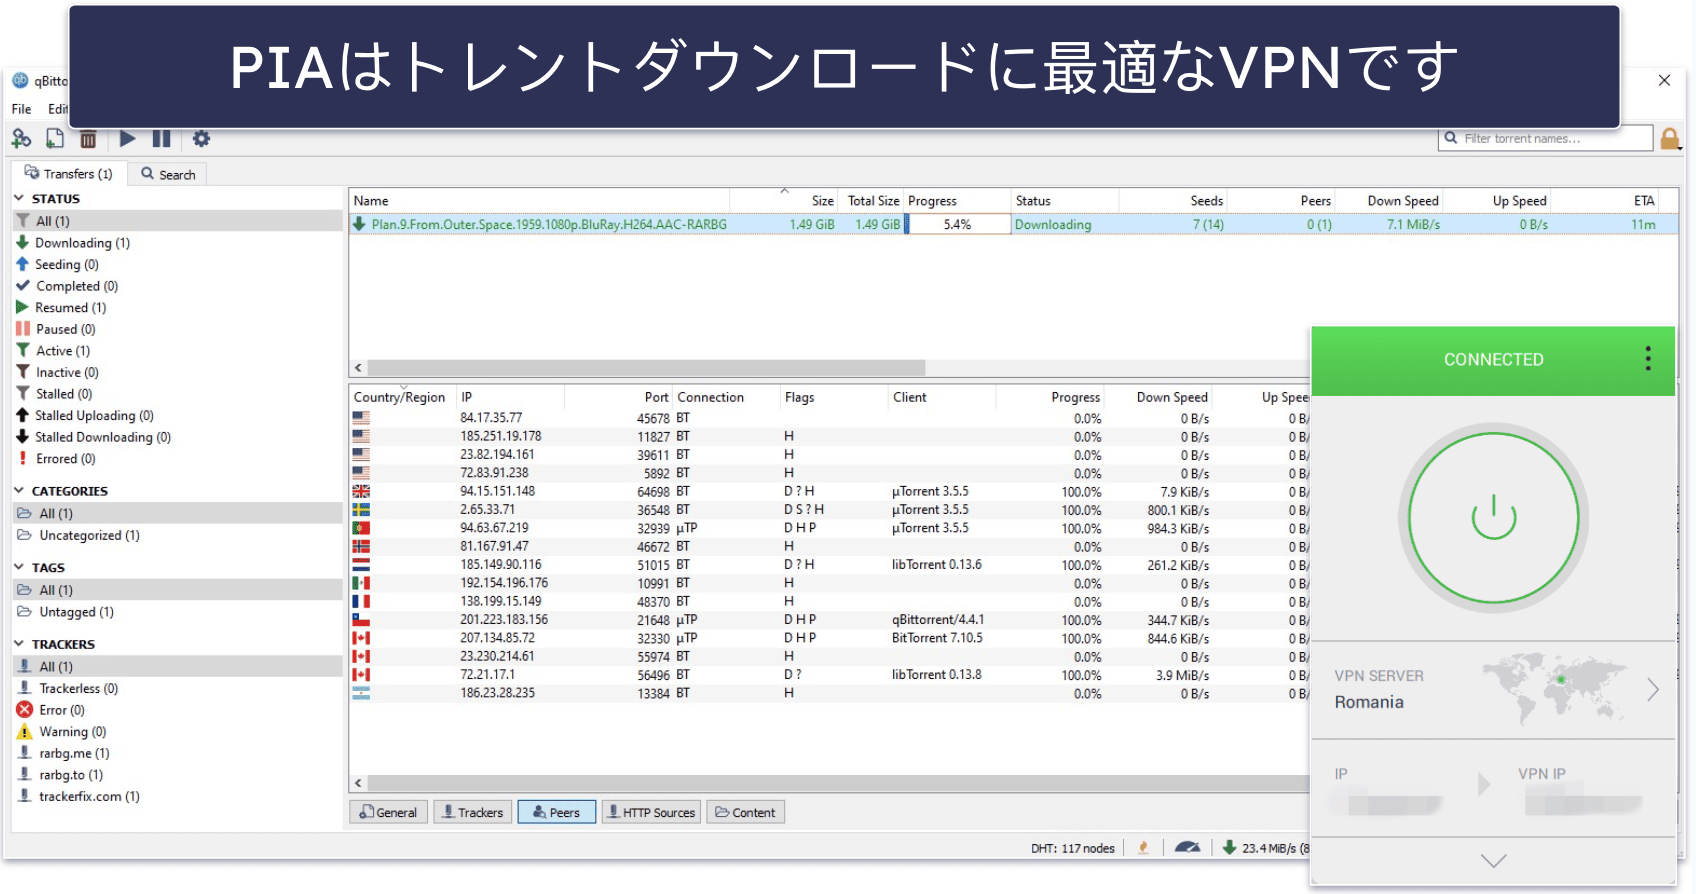Pause torrents with the pause icon

pos(161,139)
